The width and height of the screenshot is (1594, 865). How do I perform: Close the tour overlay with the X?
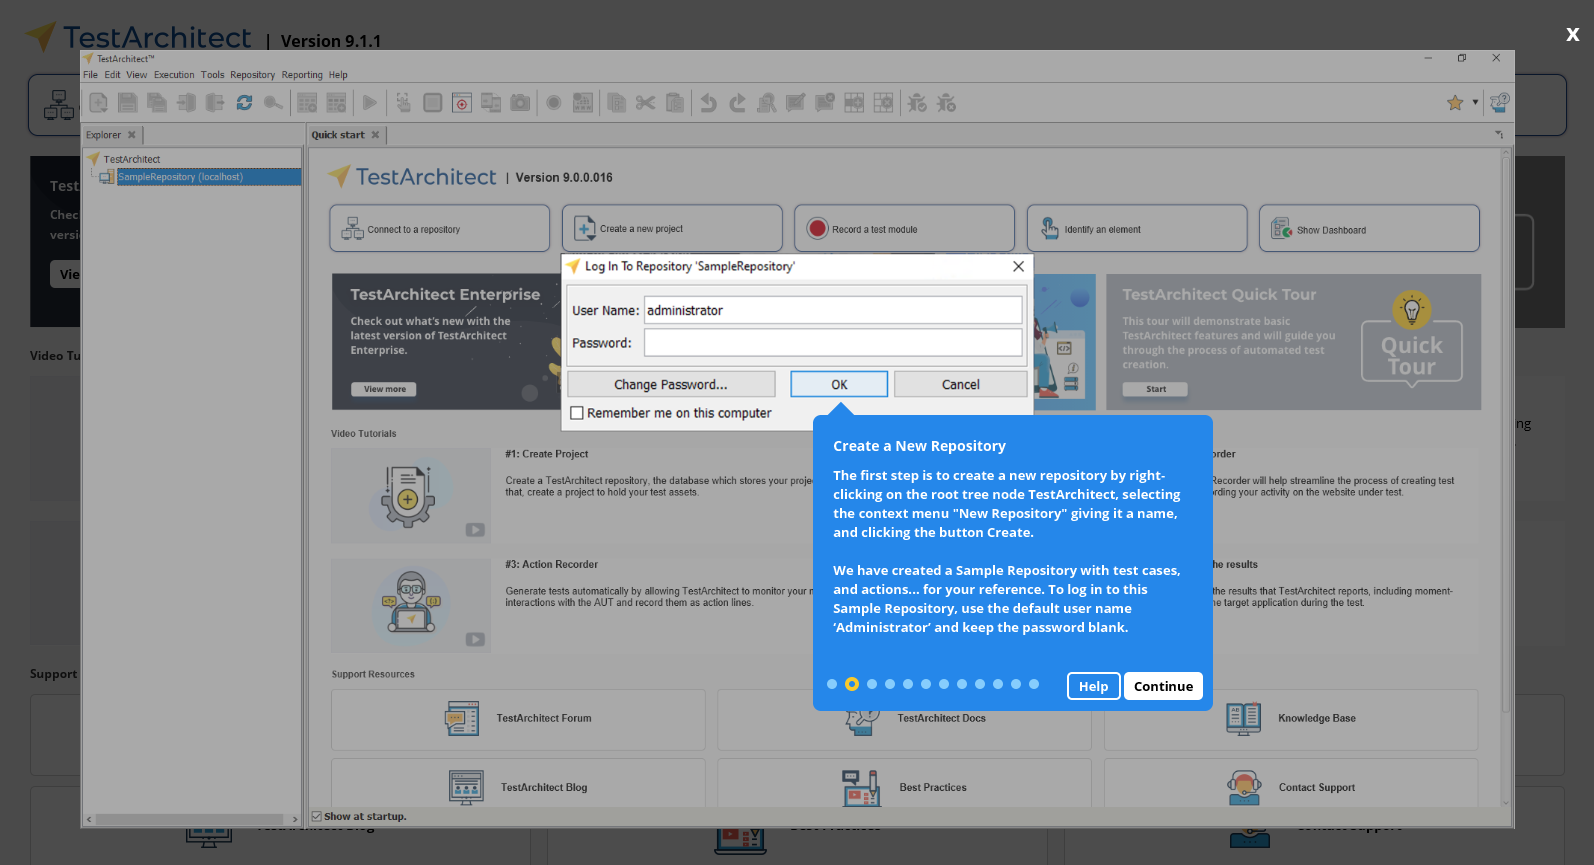pyautogui.click(x=1572, y=35)
